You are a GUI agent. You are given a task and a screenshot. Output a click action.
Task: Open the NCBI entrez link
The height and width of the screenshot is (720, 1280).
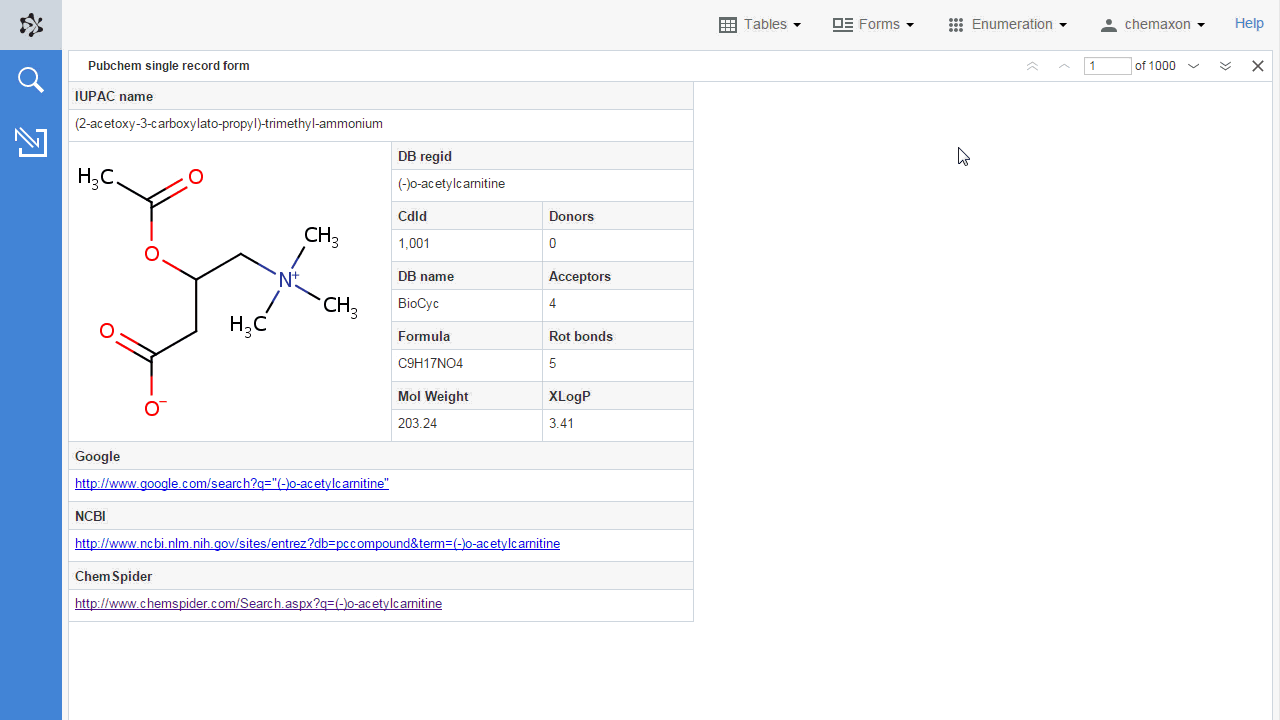coord(317,544)
